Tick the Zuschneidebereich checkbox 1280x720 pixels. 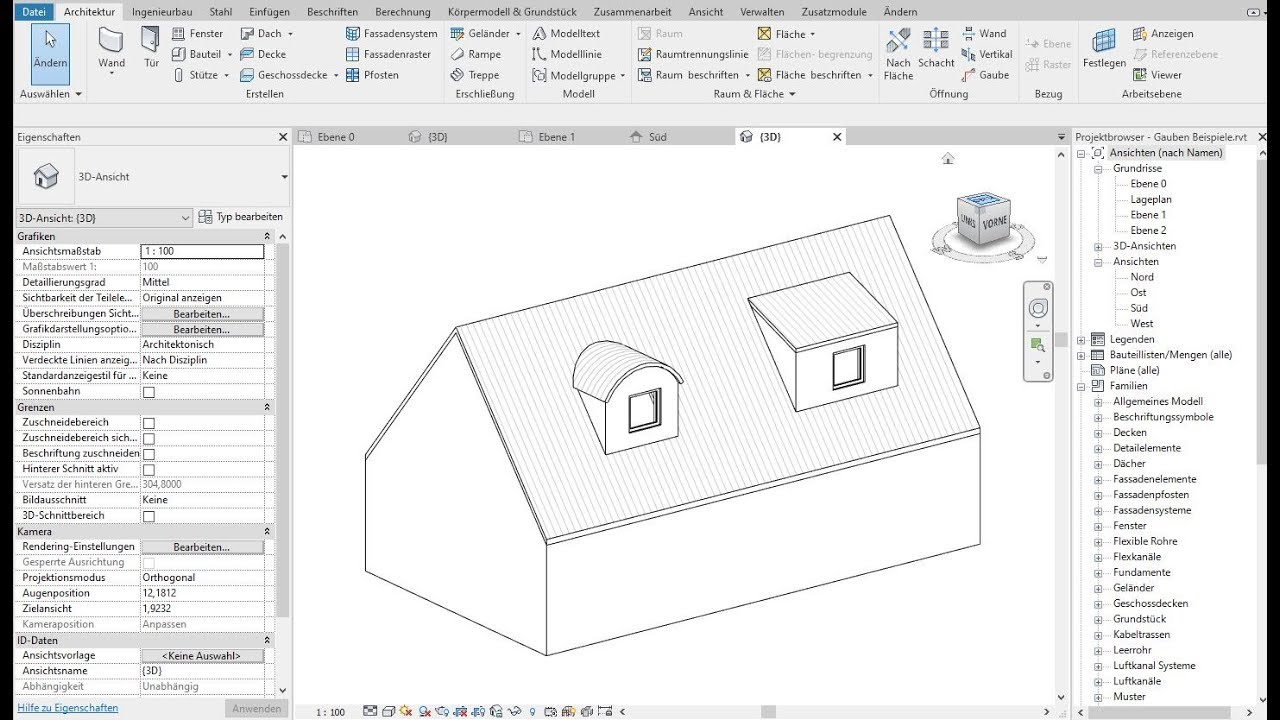tap(149, 423)
